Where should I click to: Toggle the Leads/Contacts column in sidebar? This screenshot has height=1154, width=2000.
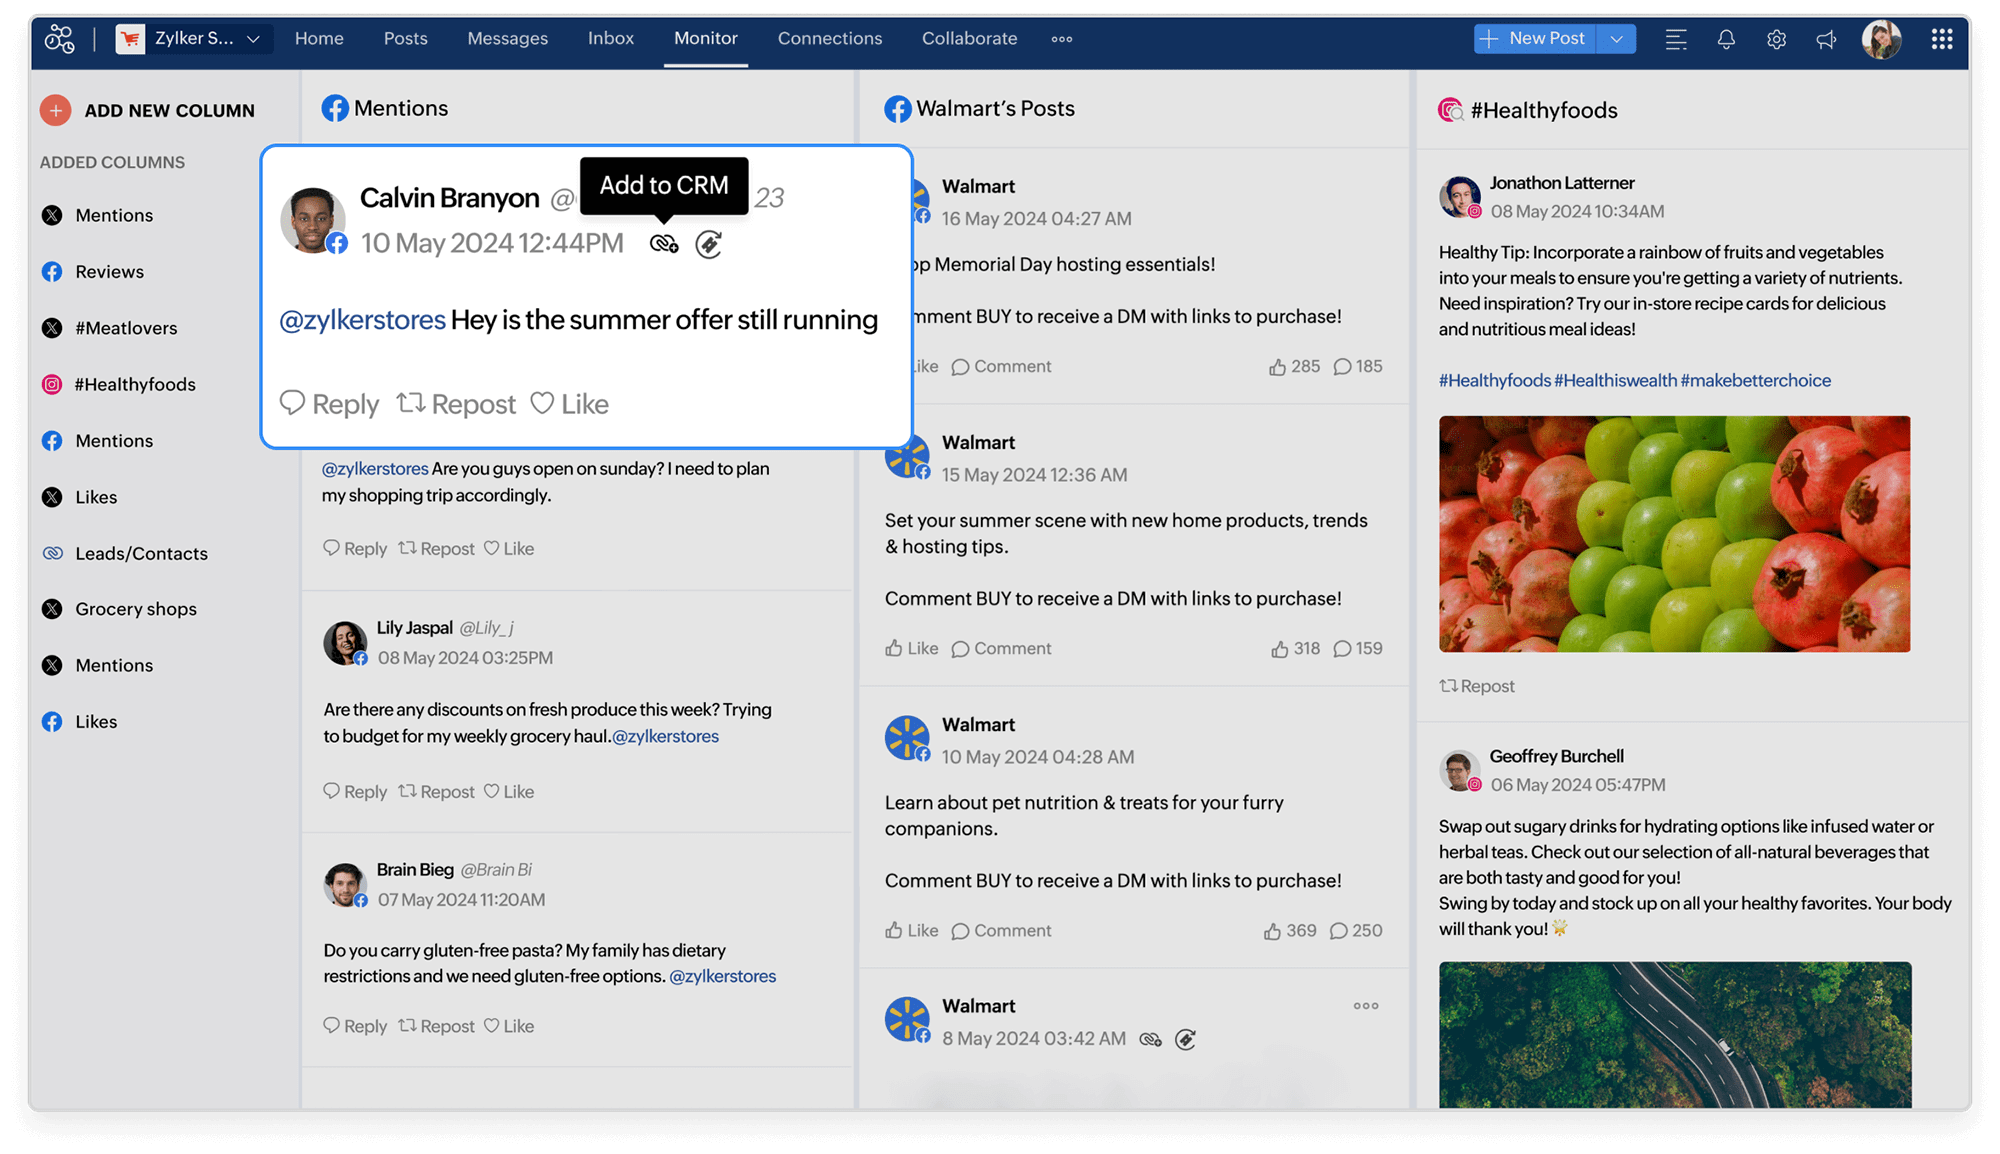point(141,552)
